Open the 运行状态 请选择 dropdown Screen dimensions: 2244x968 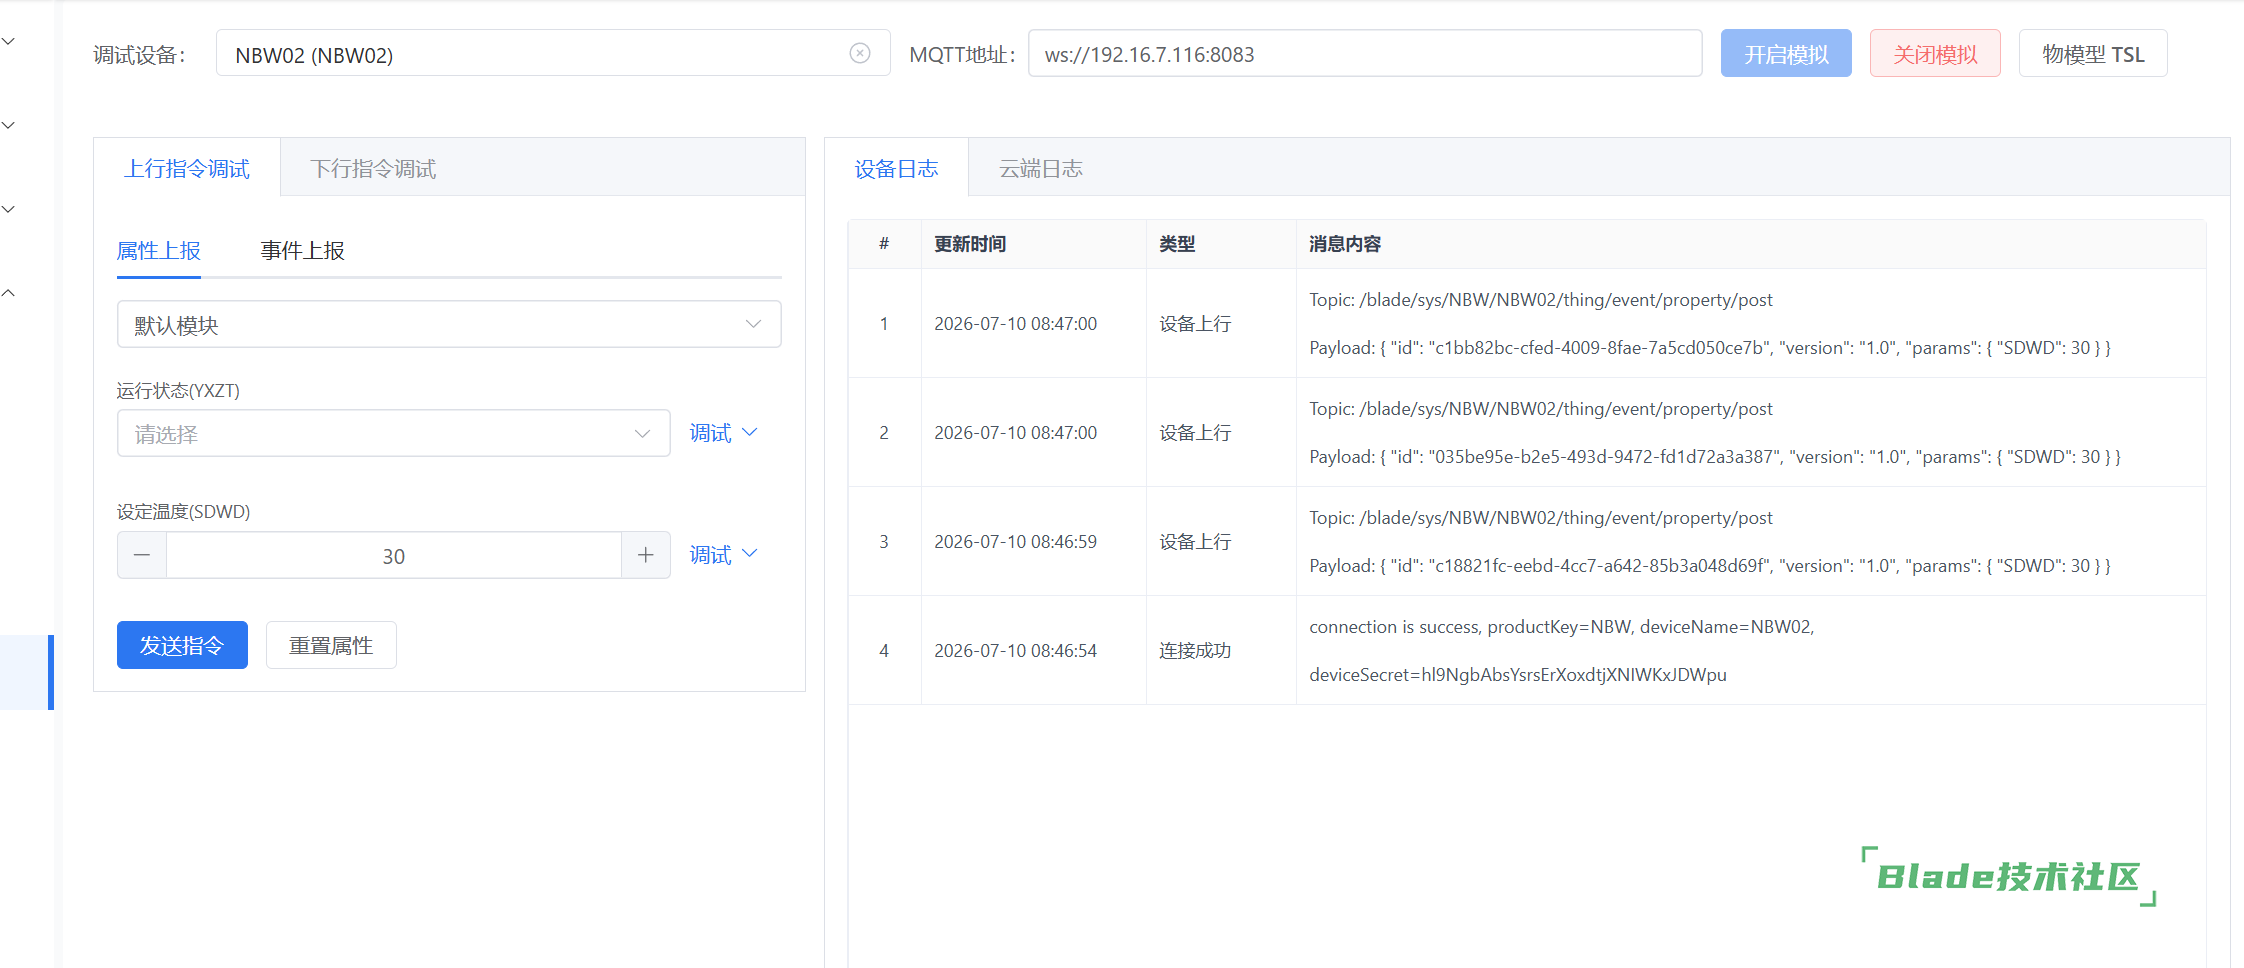click(393, 433)
